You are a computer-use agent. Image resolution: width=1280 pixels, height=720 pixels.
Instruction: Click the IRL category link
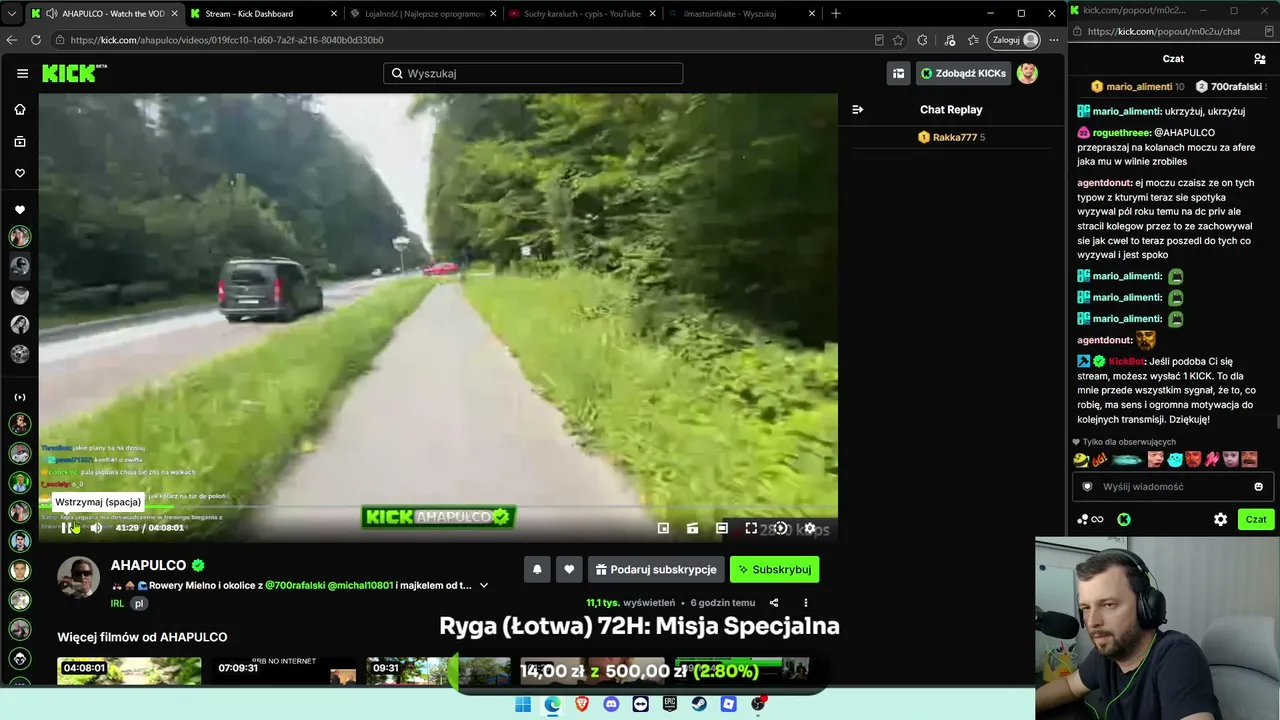click(x=117, y=604)
